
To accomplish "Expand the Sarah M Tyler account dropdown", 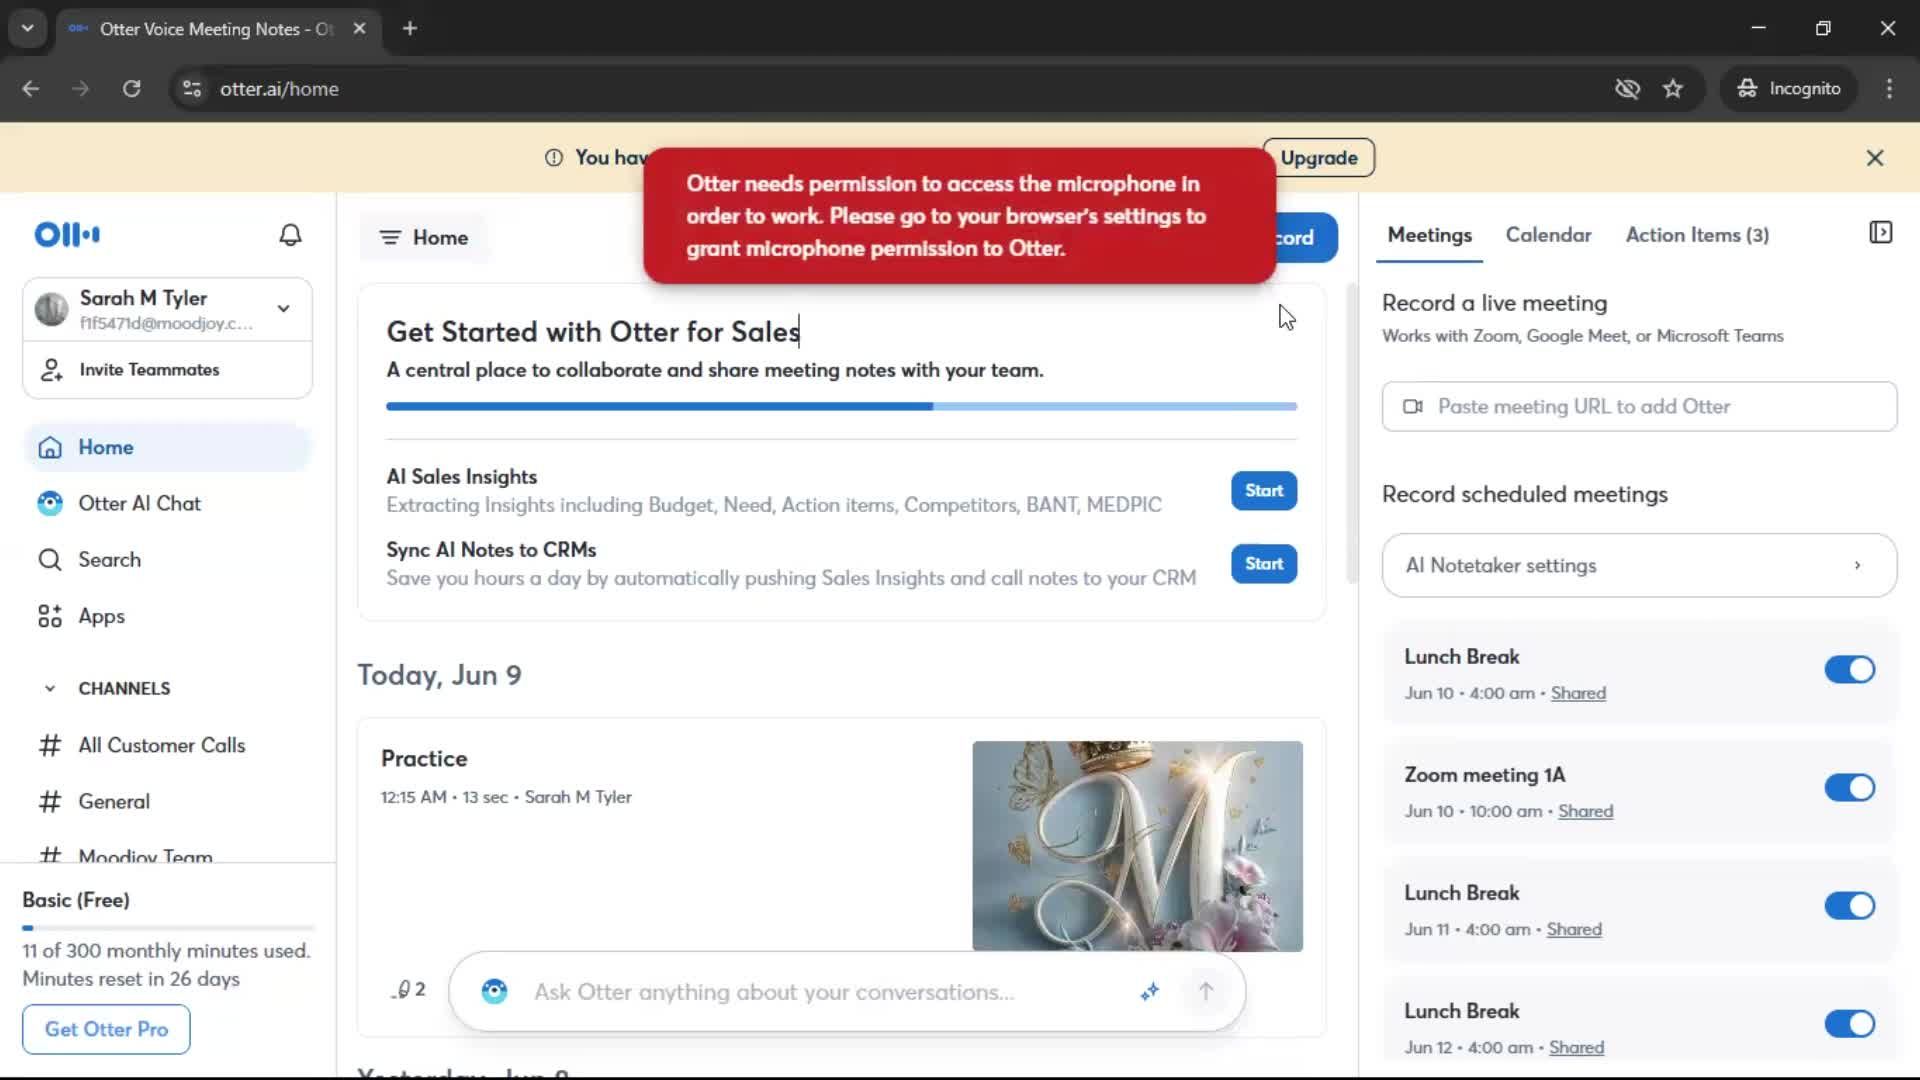I will (x=284, y=309).
